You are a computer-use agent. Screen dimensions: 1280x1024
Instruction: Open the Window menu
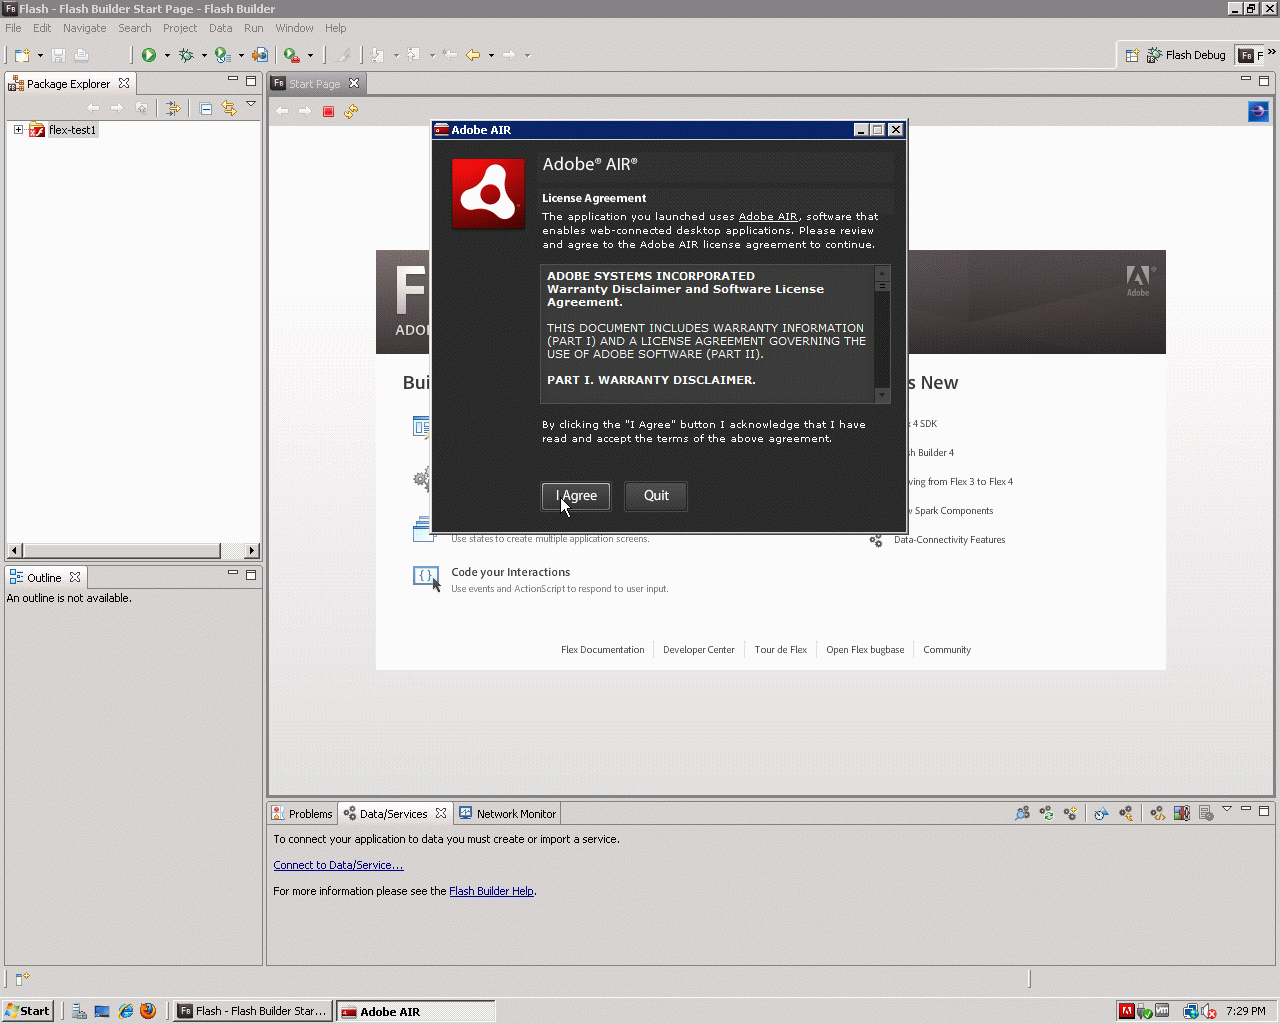point(294,28)
